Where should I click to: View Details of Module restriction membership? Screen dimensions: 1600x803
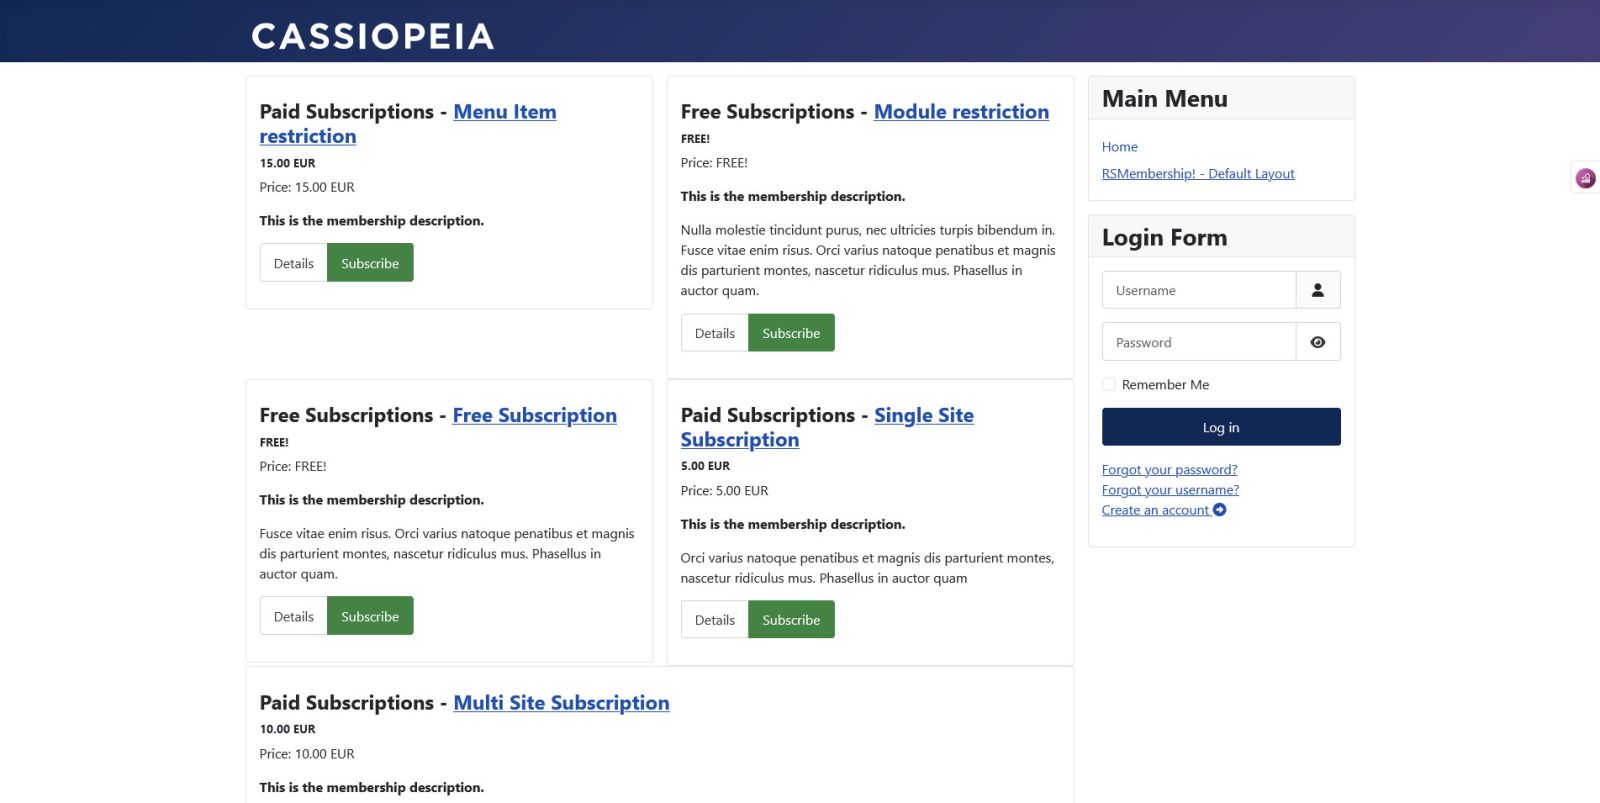[715, 333]
